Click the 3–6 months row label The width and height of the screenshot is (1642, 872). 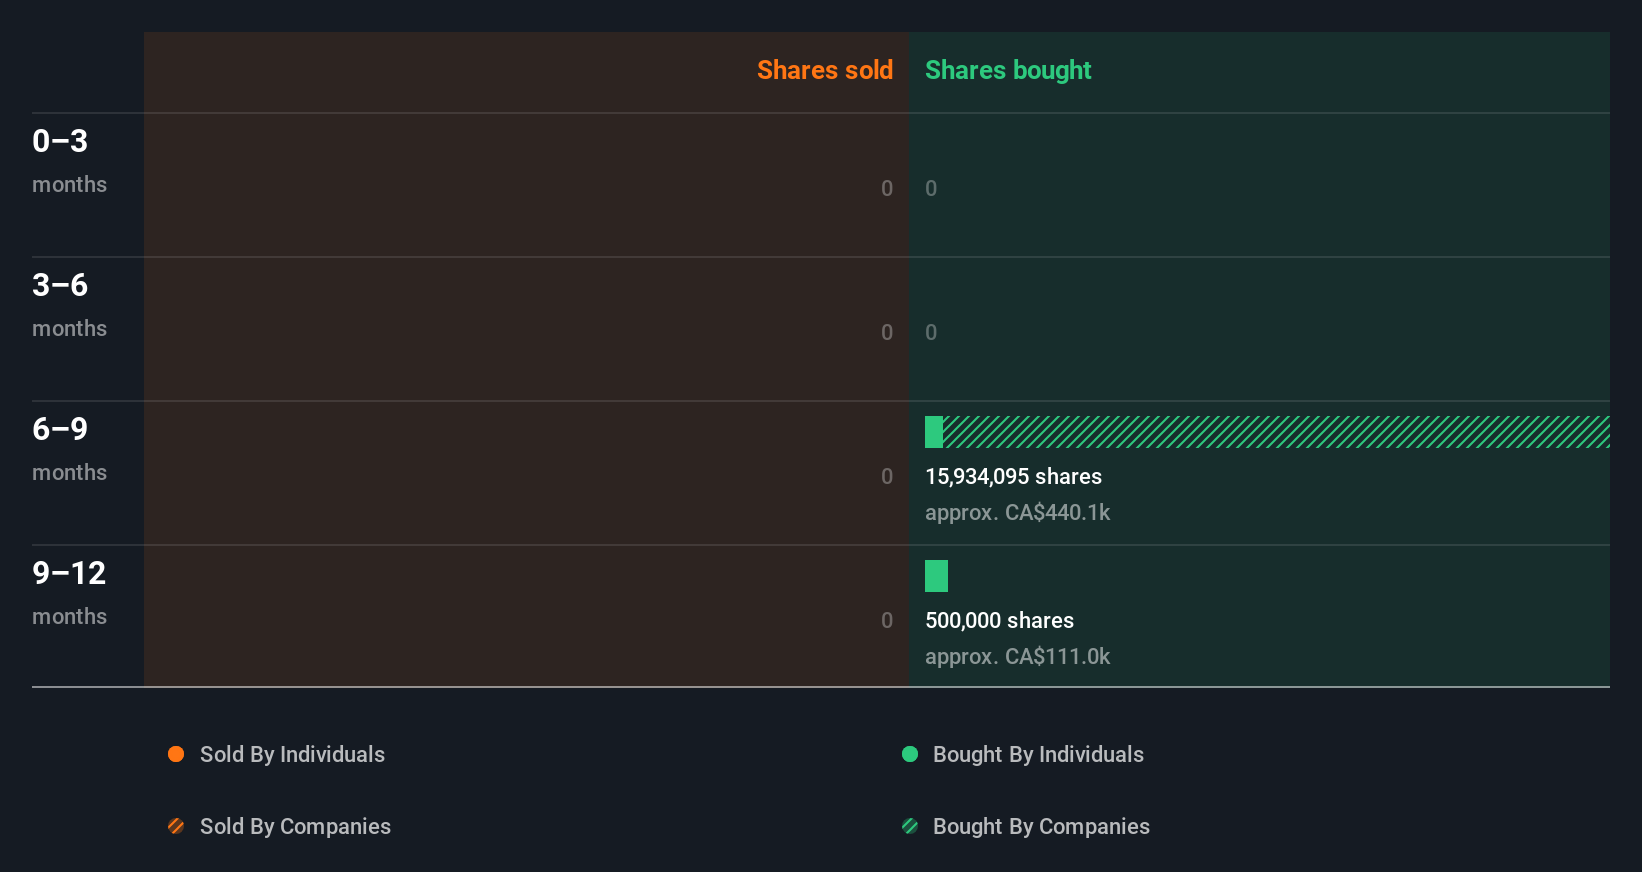tap(69, 305)
